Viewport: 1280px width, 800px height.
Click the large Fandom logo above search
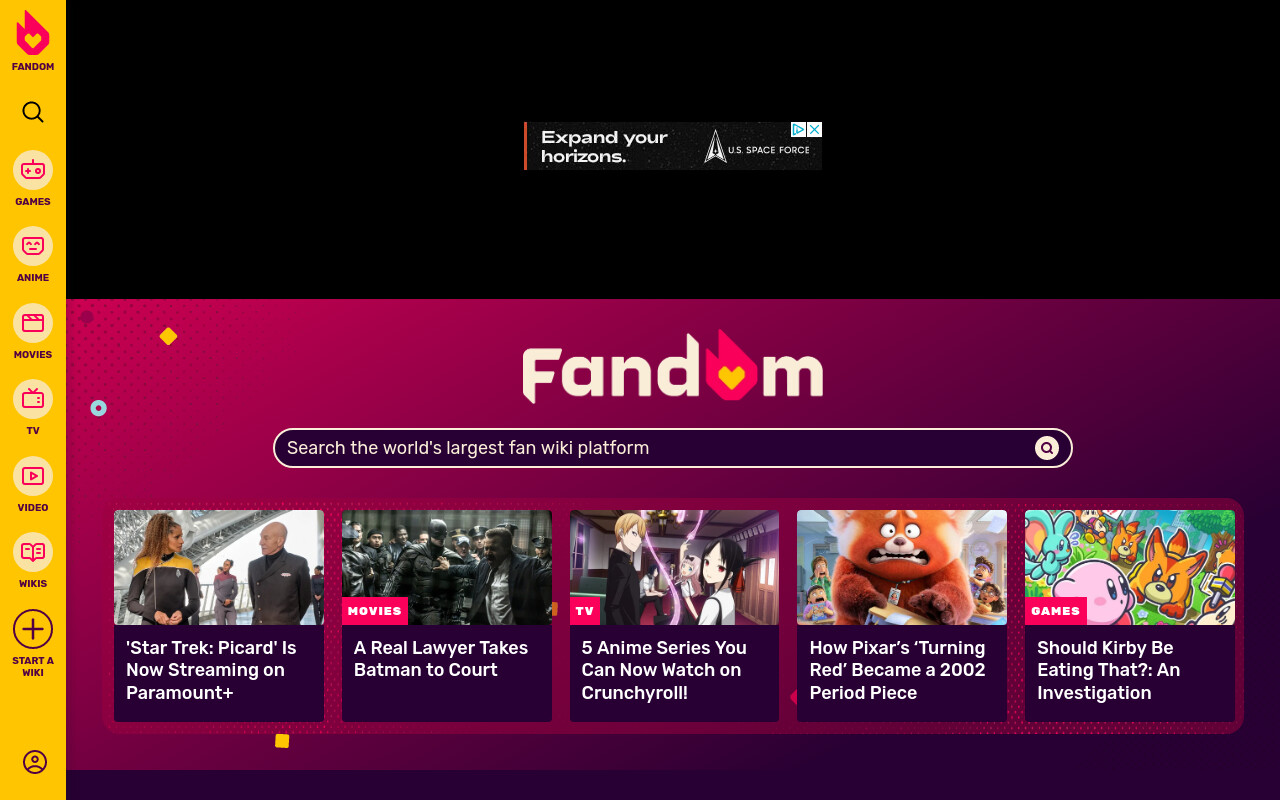(673, 366)
